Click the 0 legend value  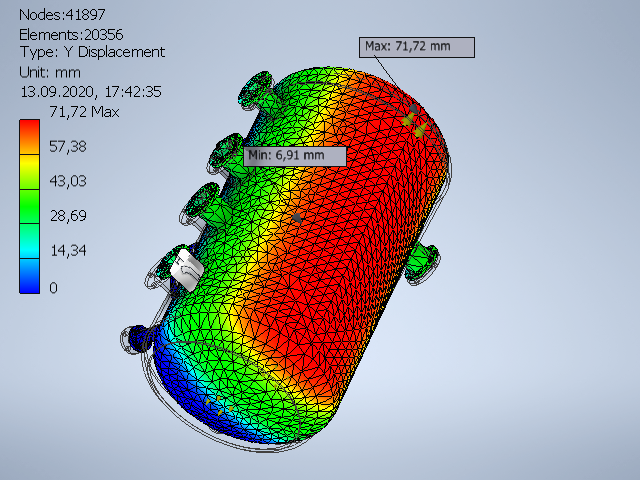[53, 288]
